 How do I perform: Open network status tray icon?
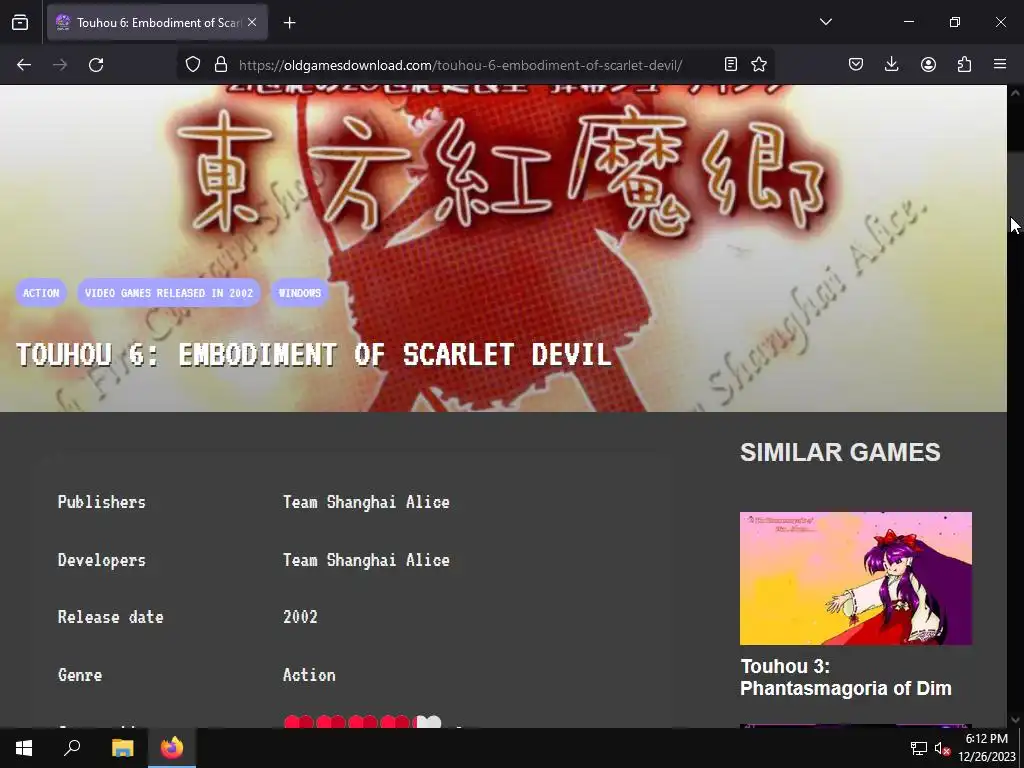(x=919, y=748)
